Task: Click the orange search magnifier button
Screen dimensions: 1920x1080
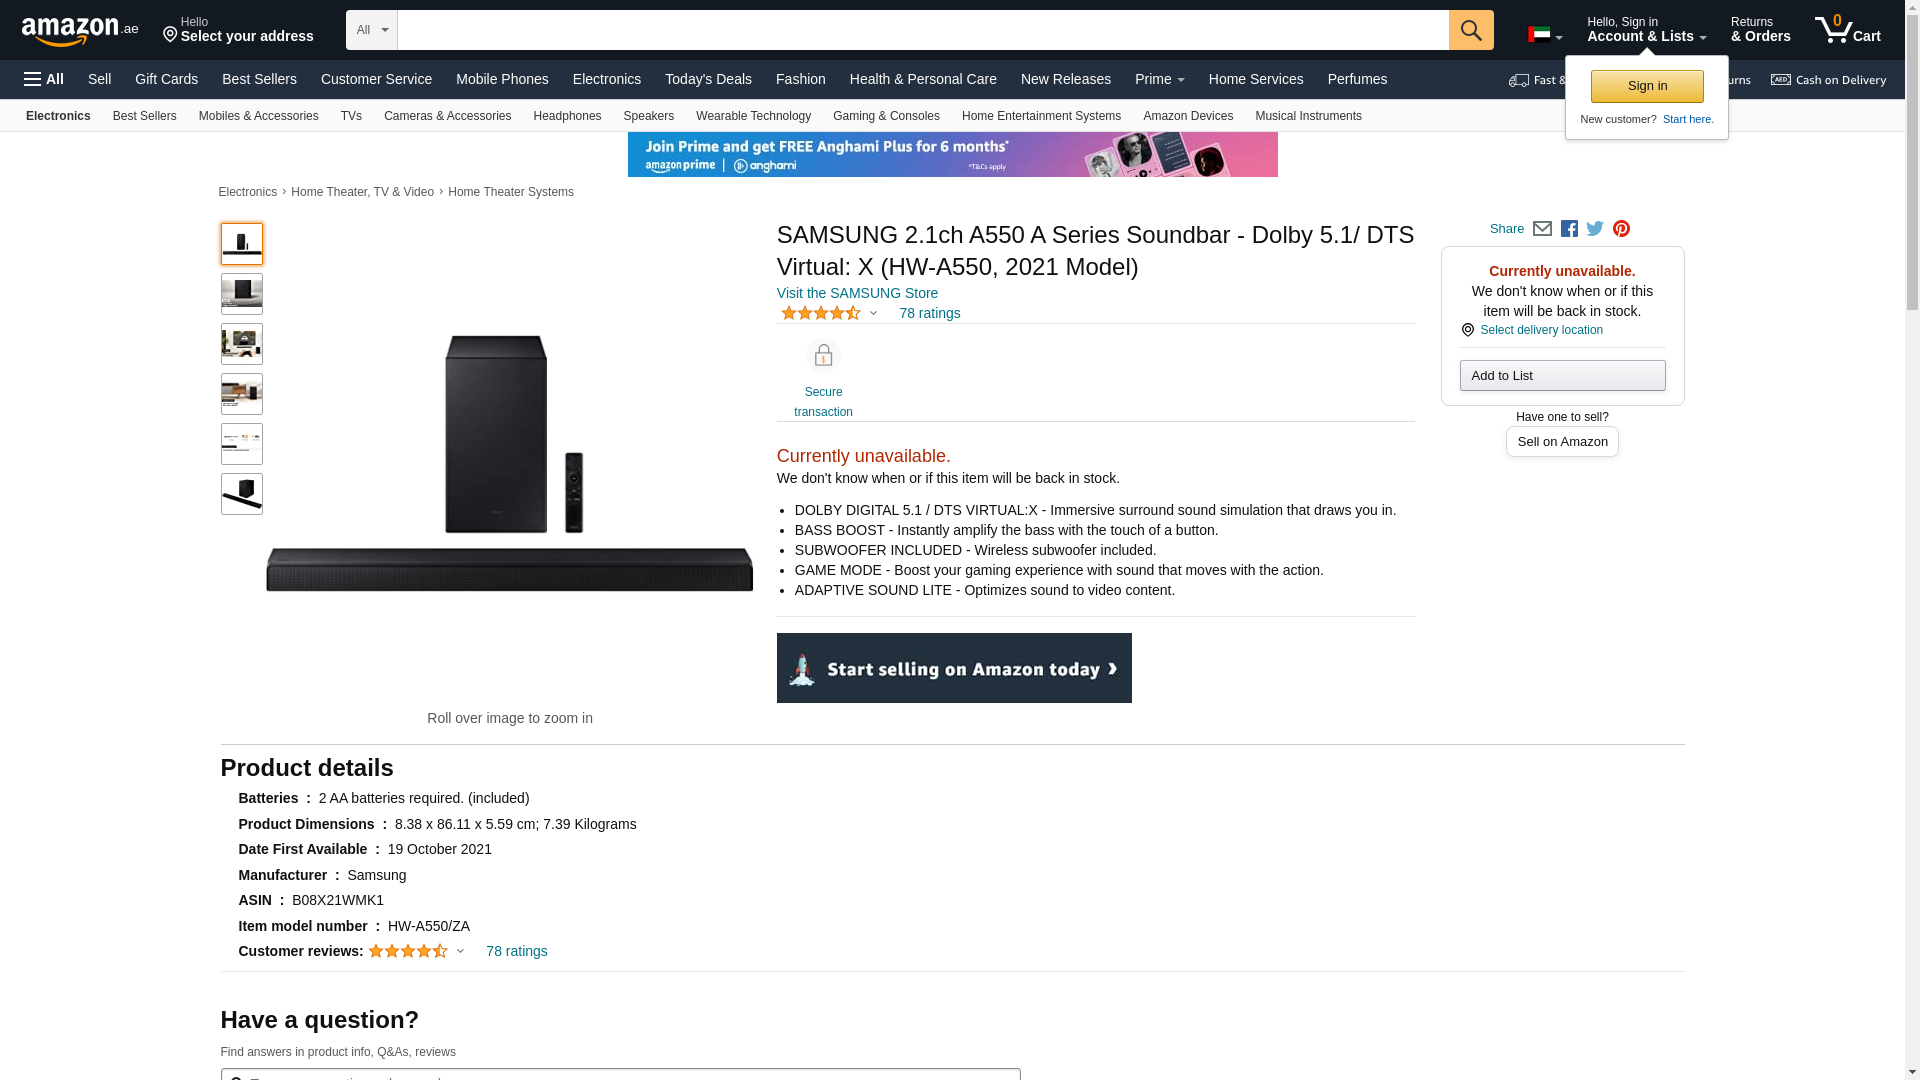Action: (1470, 30)
